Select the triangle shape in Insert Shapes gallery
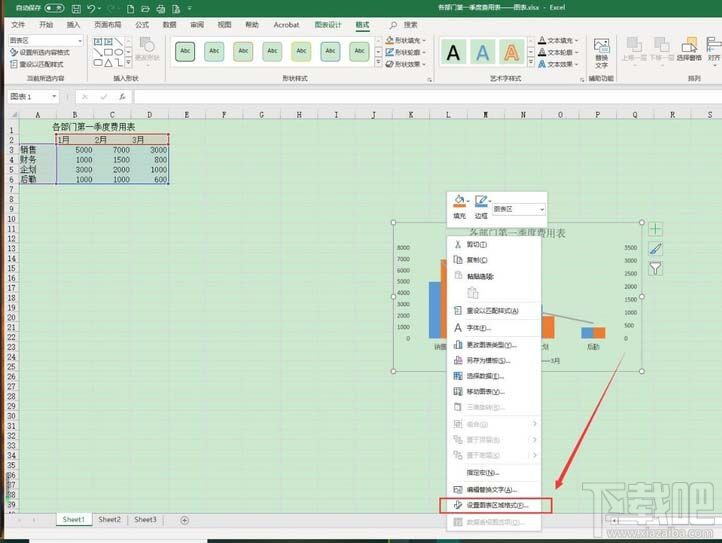 tap(108, 62)
